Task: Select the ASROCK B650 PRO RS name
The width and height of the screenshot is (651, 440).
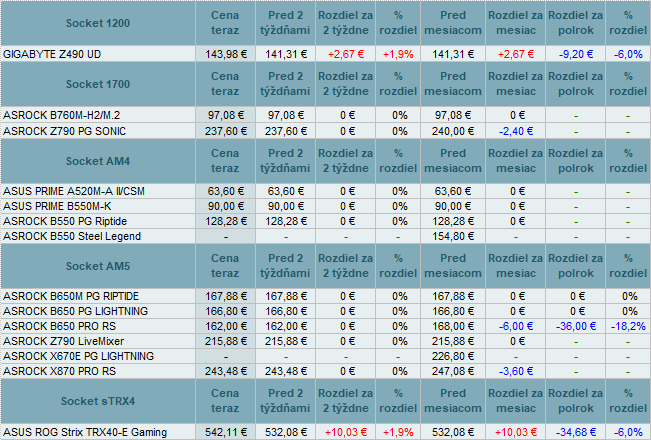Action: tap(59, 326)
